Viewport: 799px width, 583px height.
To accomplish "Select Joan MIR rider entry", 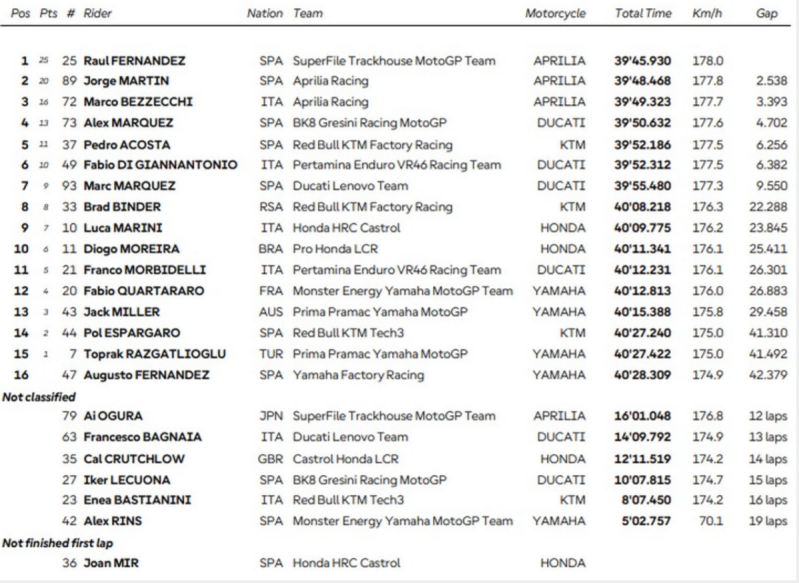I will [x=111, y=563].
